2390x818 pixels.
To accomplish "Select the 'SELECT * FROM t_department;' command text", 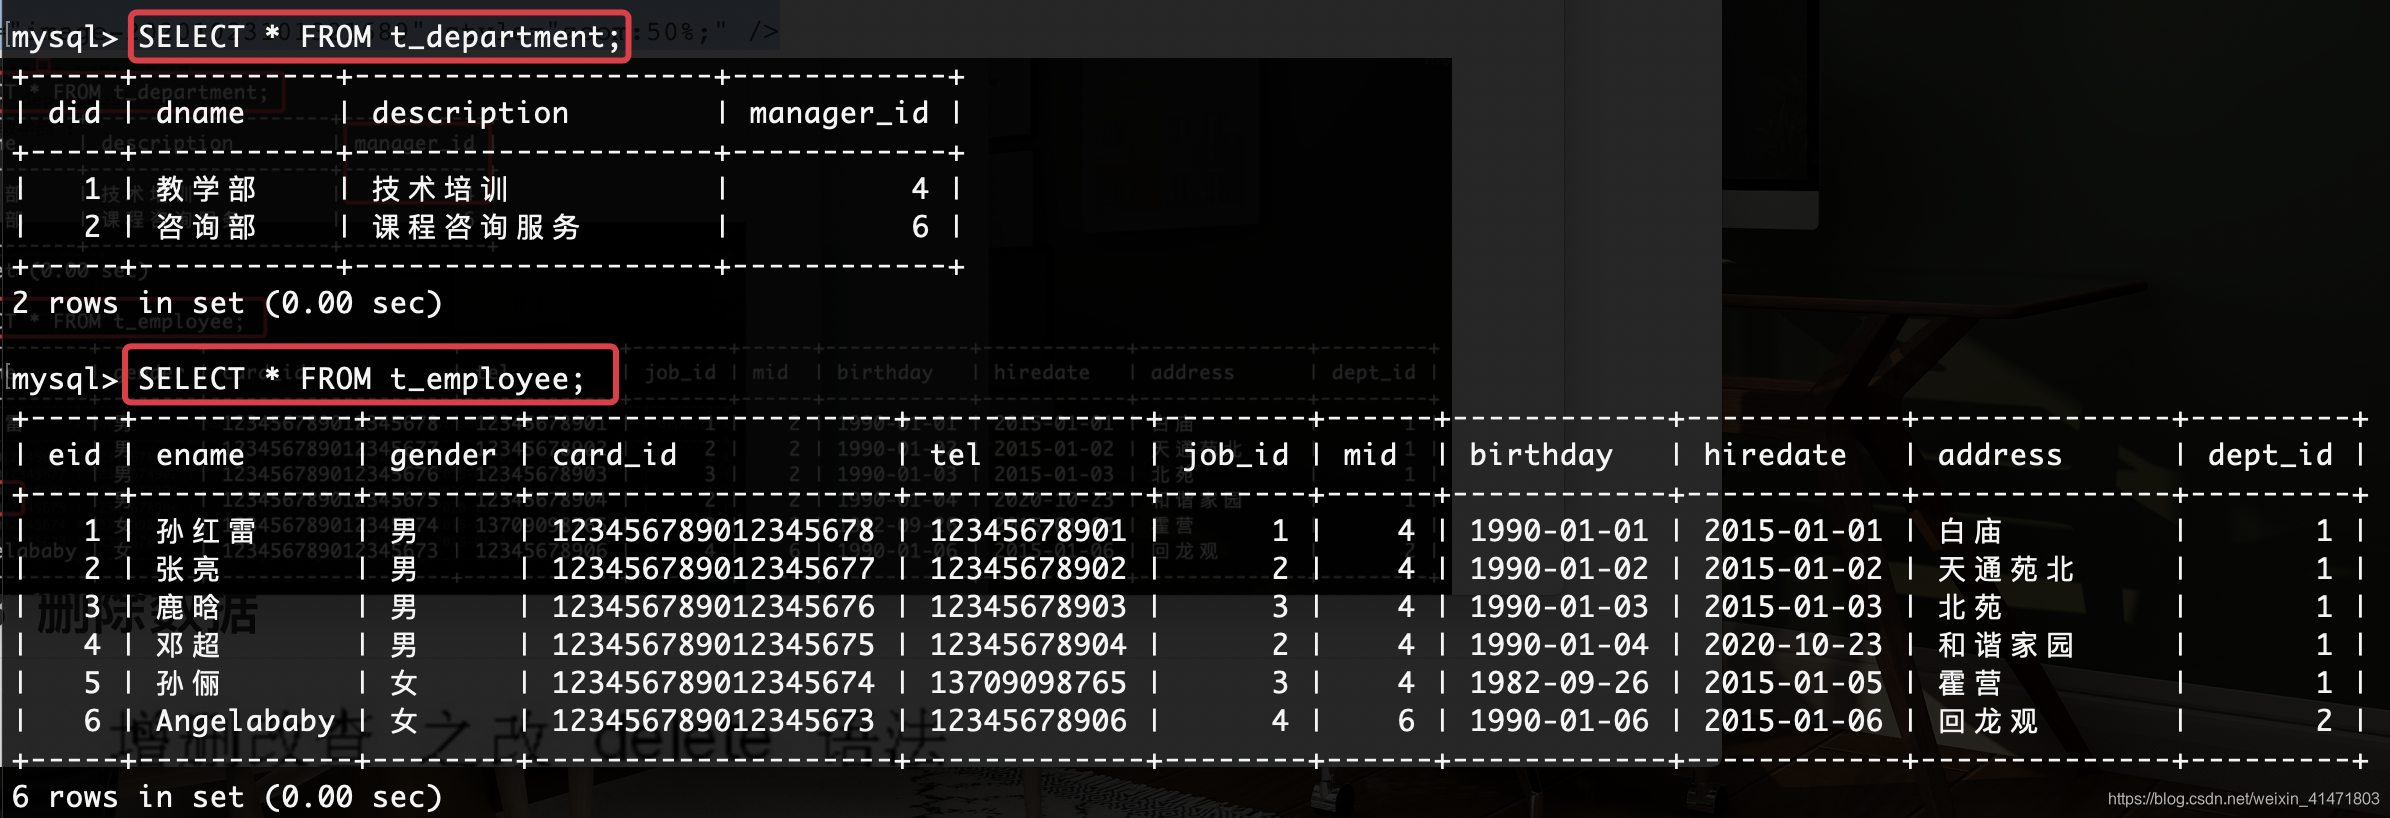I will 379,37.
